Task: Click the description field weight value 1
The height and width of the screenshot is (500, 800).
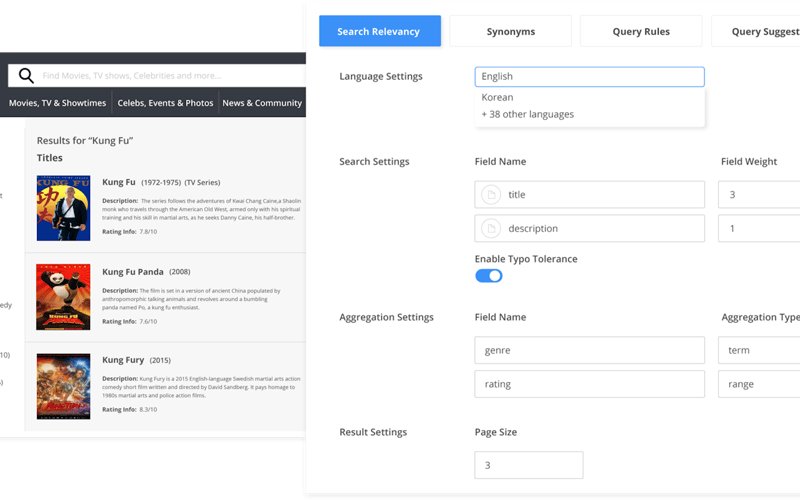Action: [x=759, y=229]
